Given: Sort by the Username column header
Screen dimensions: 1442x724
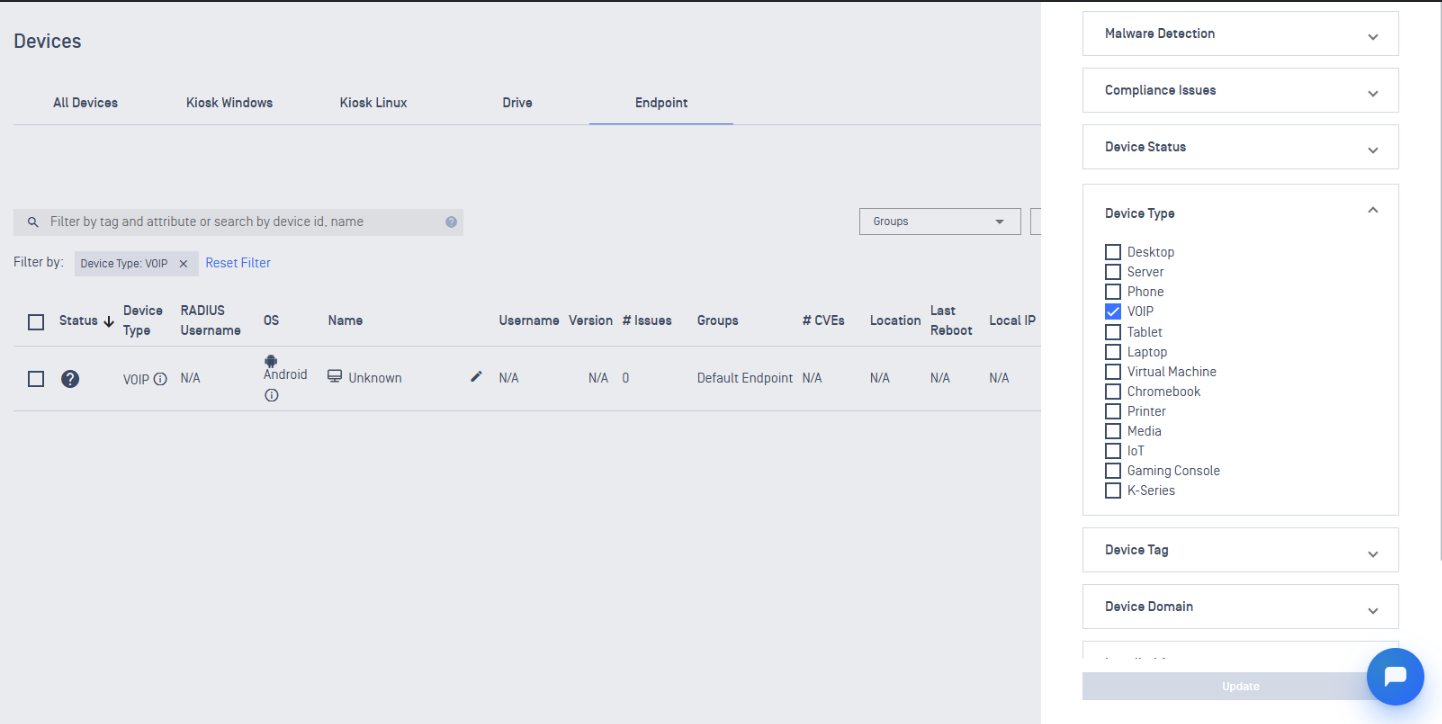Looking at the screenshot, I should (529, 321).
